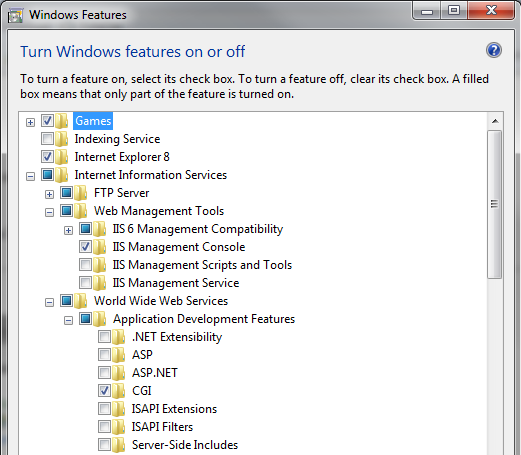Viewport: 521px width, 455px height.
Task: Click the FTP Server folder icon
Action: point(81,193)
